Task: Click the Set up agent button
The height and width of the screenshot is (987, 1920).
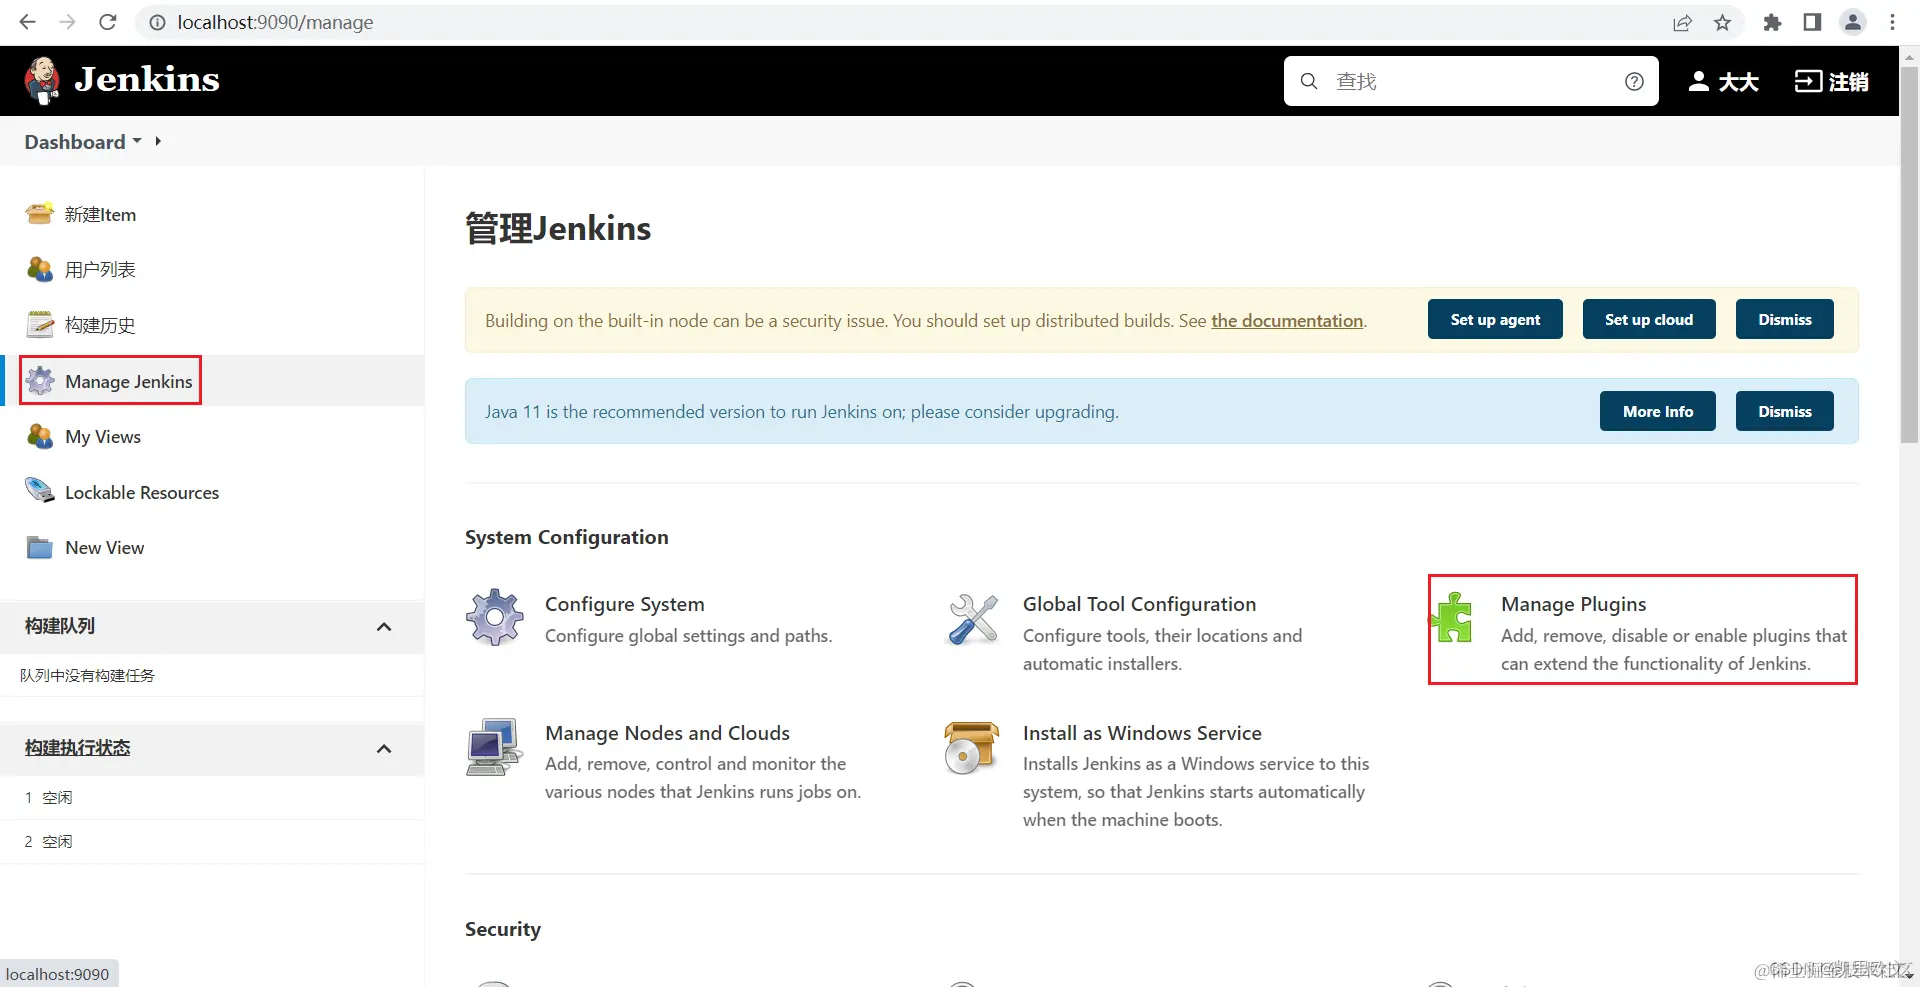Action: 1495,319
